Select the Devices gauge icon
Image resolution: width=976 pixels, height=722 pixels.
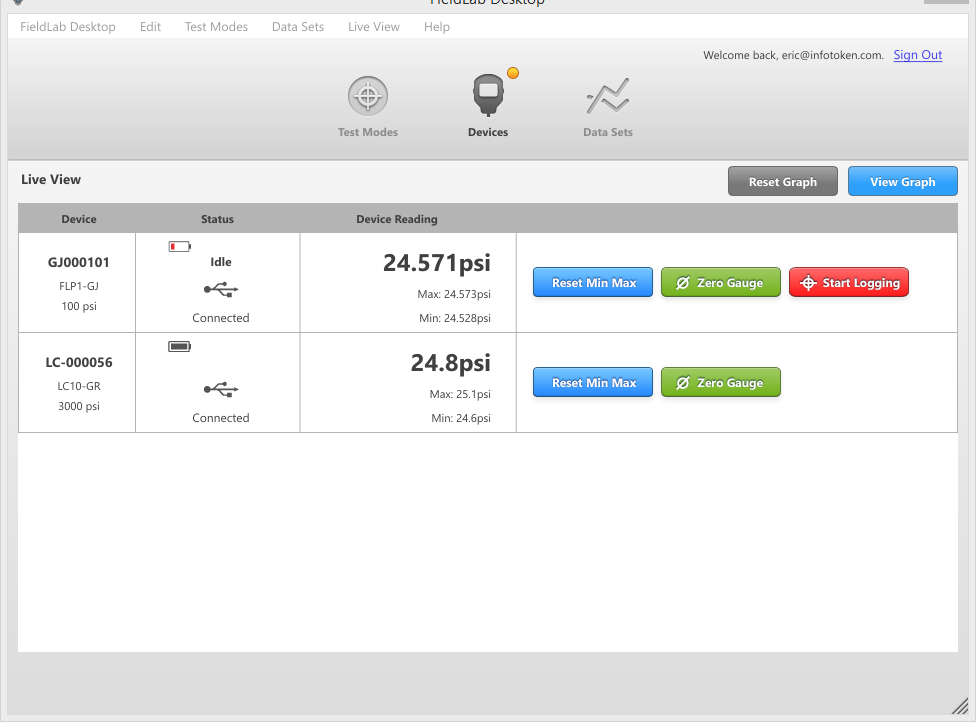[488, 95]
